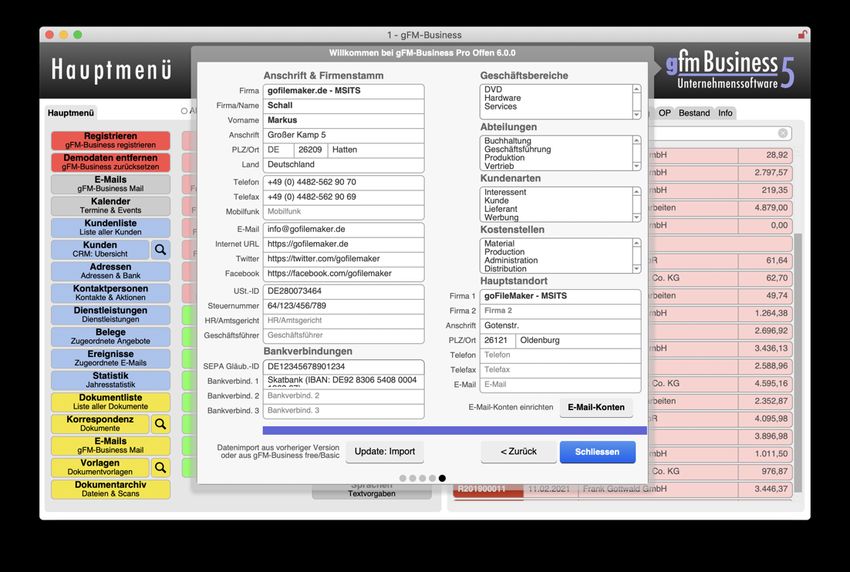
Task: Click down arrow of Abteilungen list
Action: pyautogui.click(x=637, y=166)
